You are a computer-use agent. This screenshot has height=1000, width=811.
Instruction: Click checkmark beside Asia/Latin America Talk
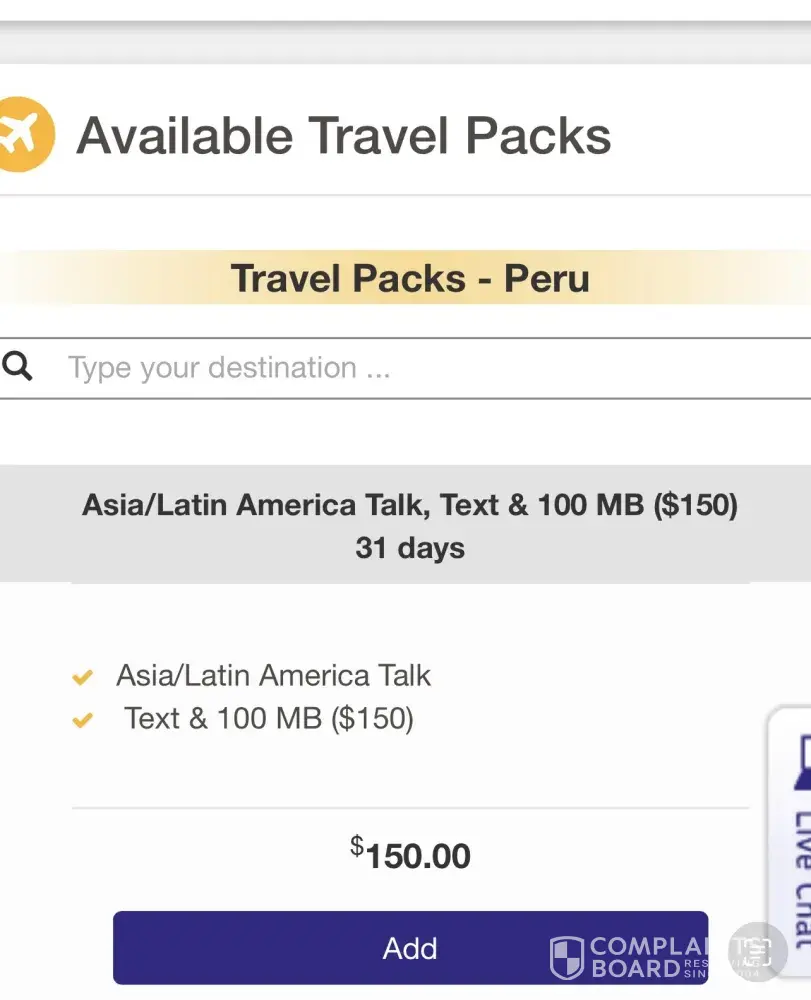coord(83,678)
